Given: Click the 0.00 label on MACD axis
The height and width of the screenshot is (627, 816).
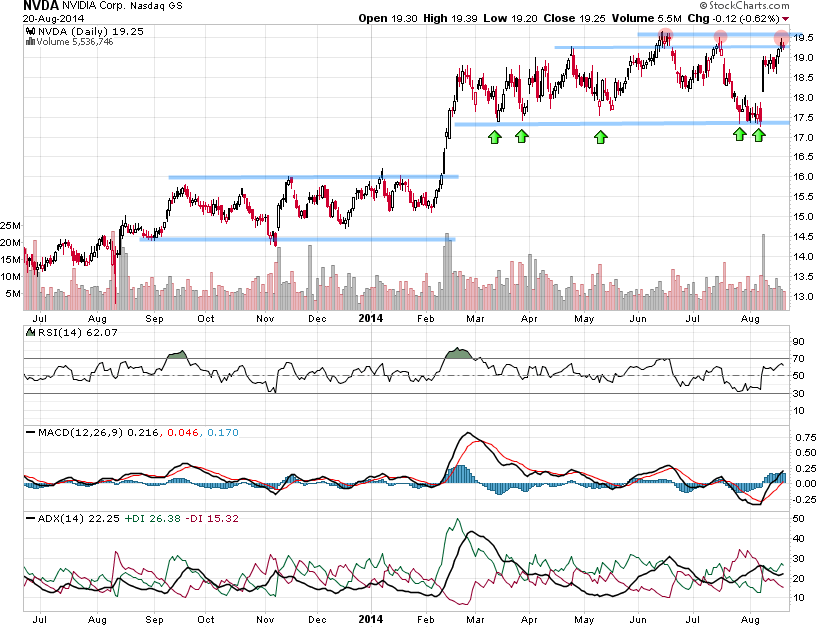Looking at the screenshot, I should point(805,483).
